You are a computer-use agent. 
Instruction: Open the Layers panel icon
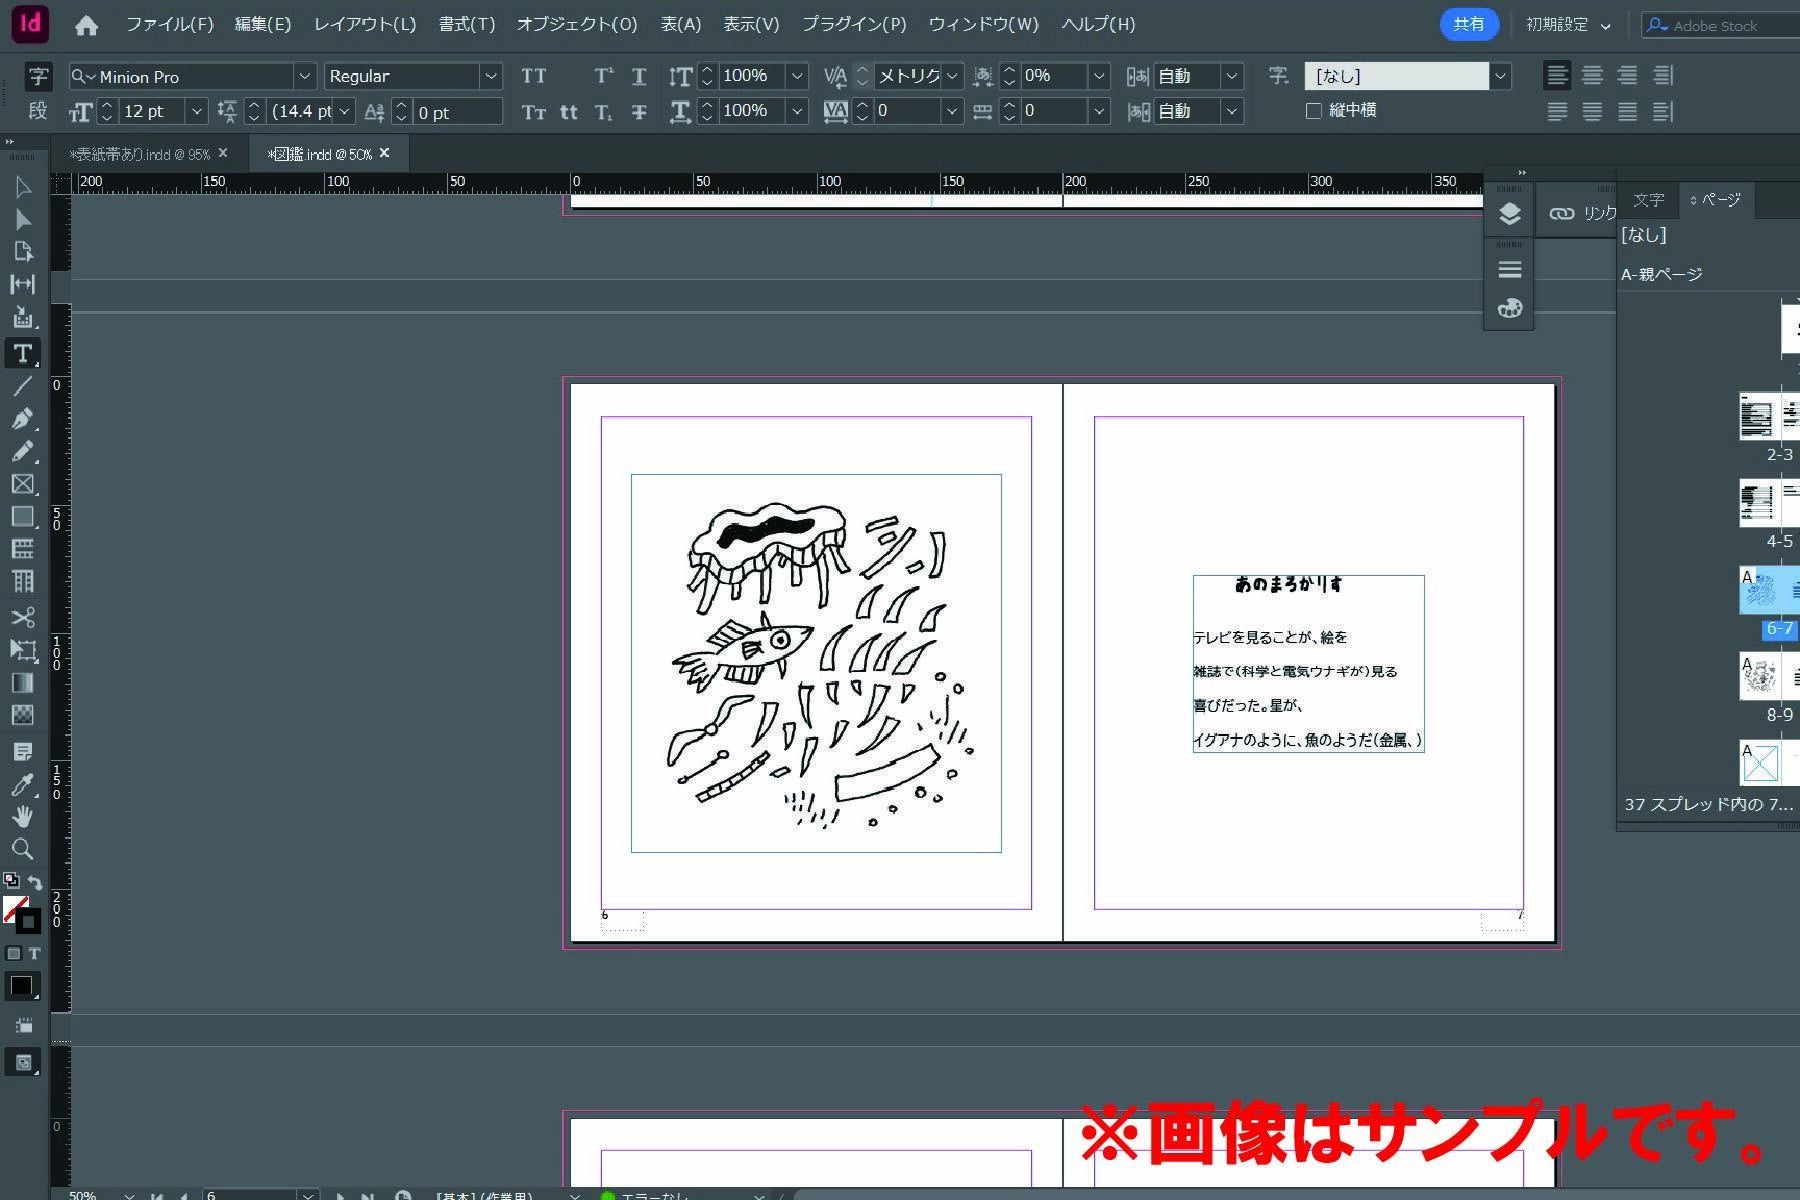tap(1509, 214)
